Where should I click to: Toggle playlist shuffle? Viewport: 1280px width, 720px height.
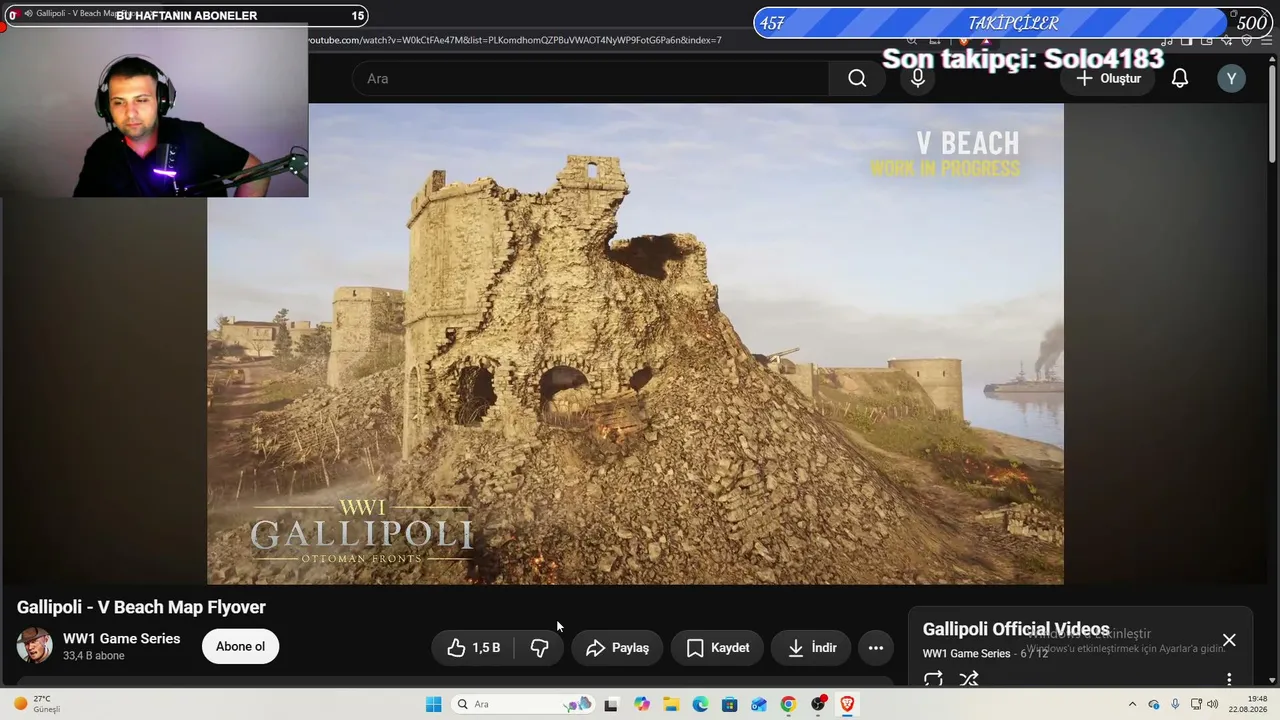(x=969, y=679)
